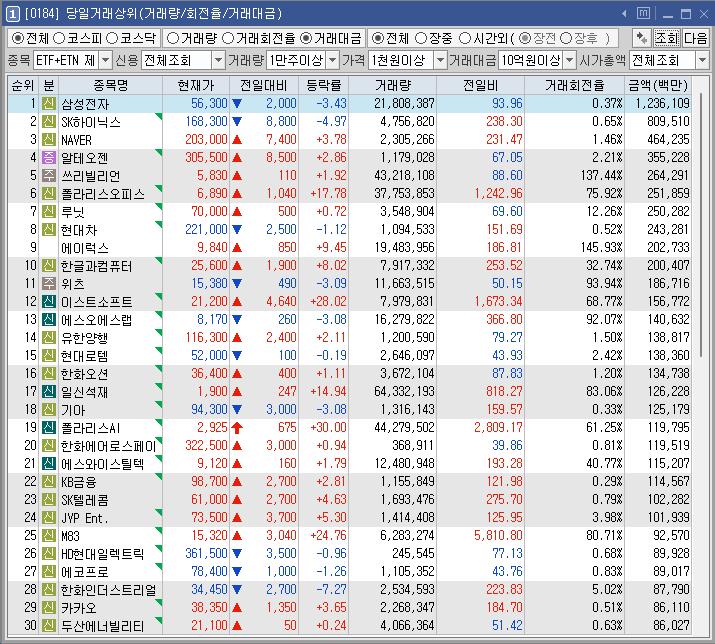Click the 에이럭스 row current price 9,840
The image size is (715, 644).
click(x=212, y=248)
